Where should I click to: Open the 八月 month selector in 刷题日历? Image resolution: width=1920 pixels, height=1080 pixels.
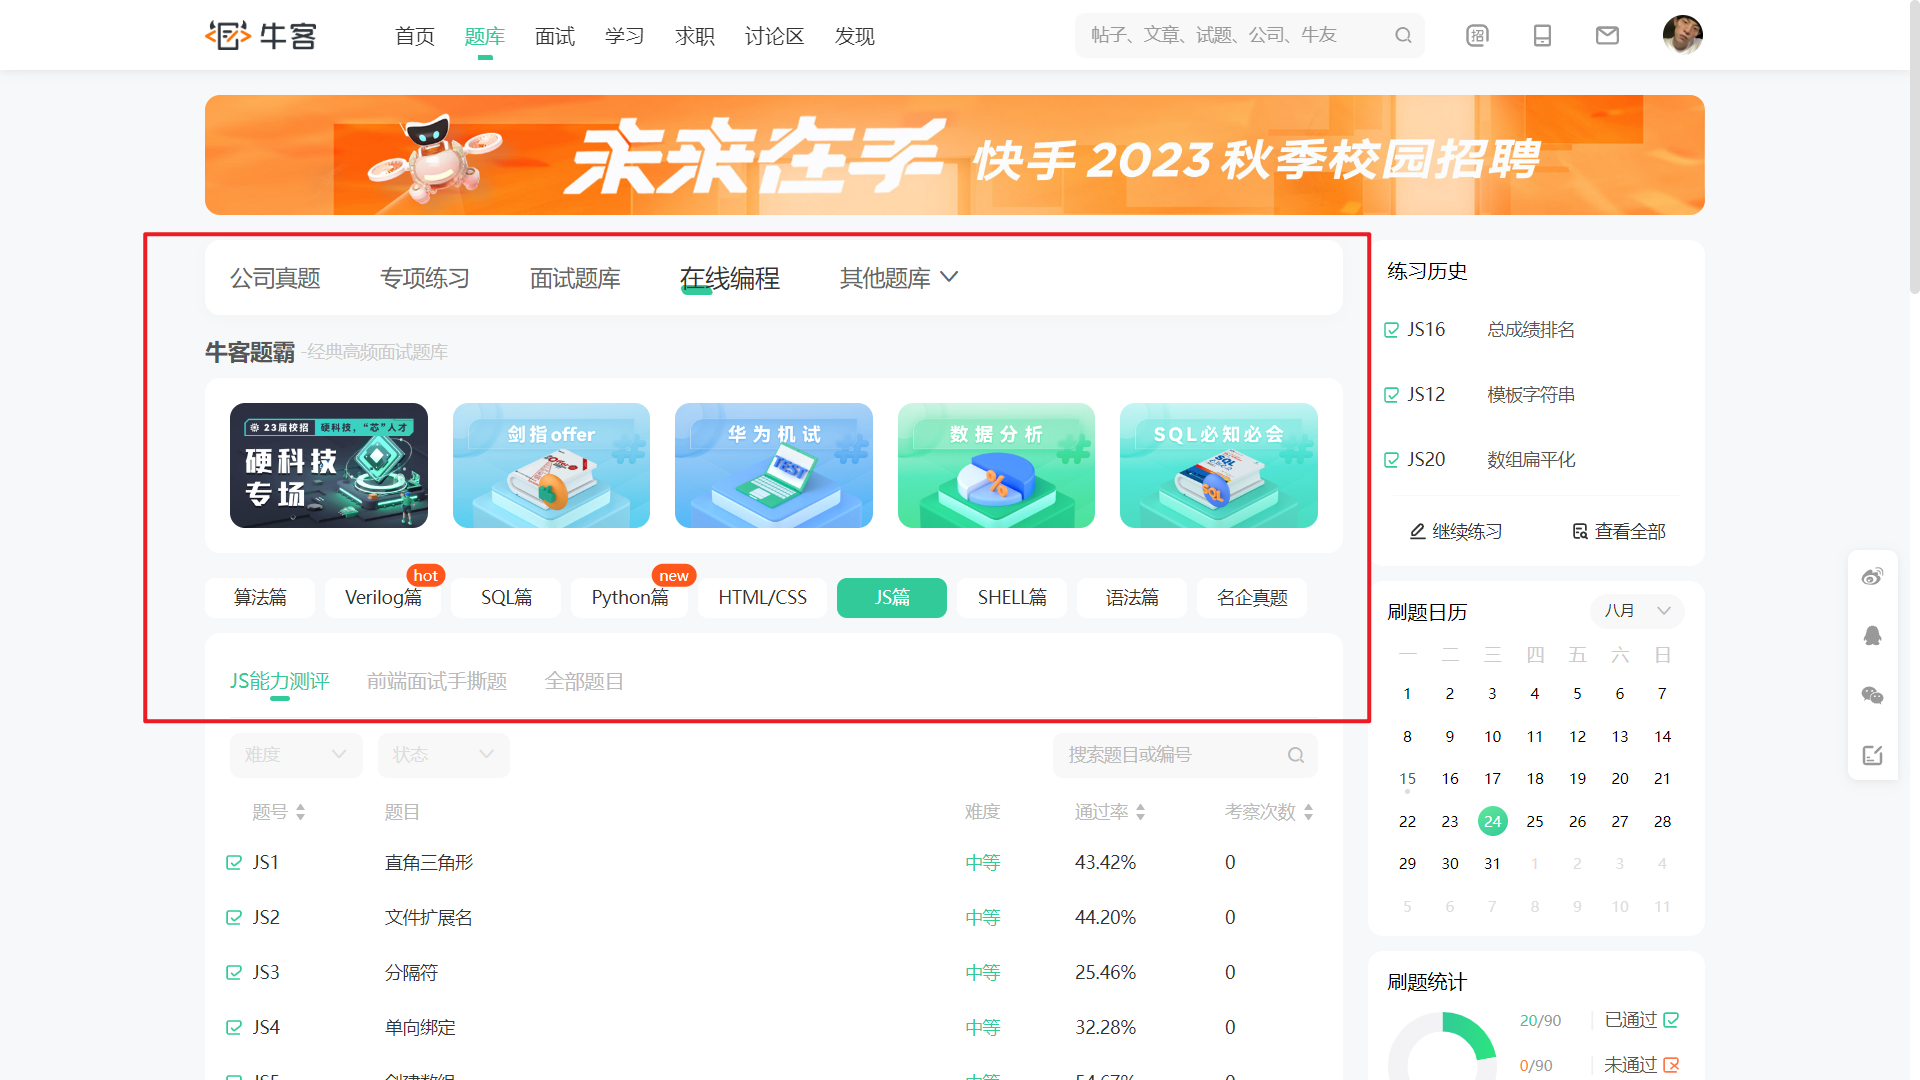(x=1636, y=611)
